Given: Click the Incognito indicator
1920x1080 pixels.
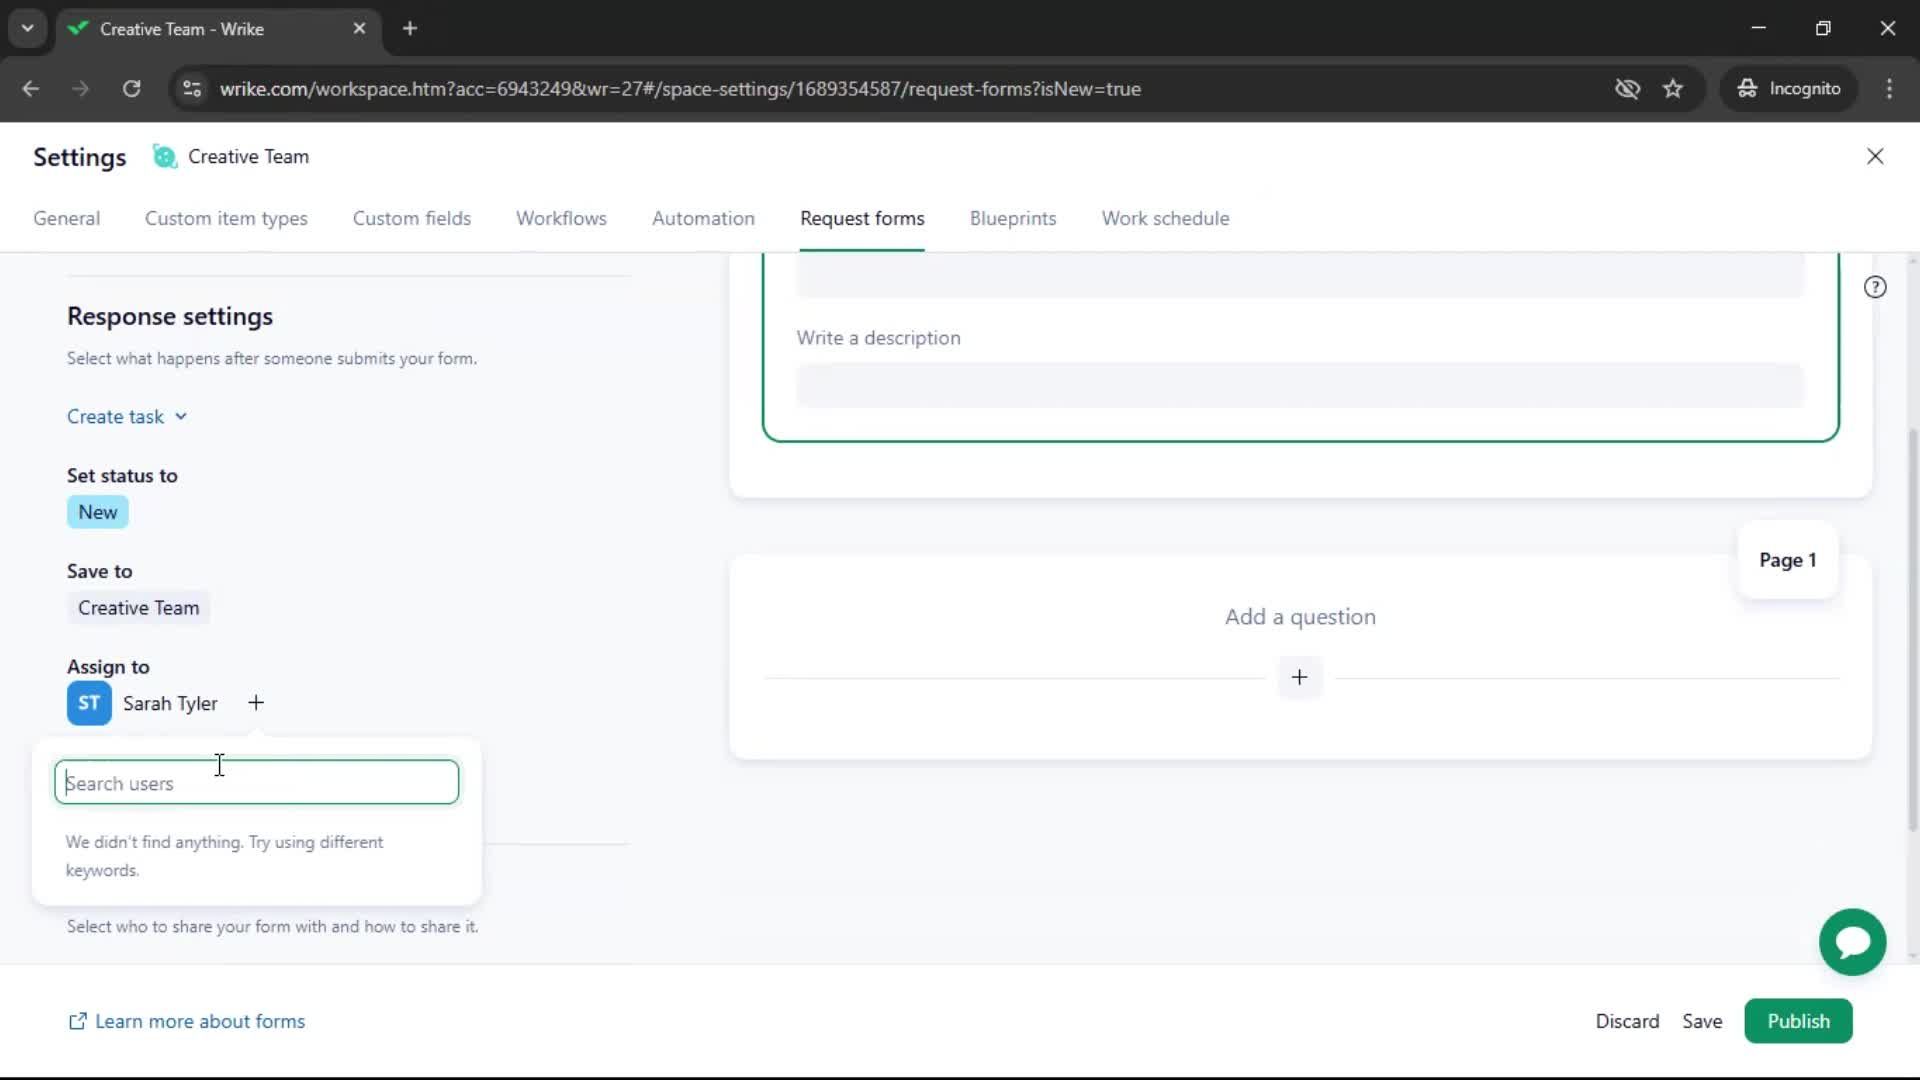Looking at the screenshot, I should coord(1789,89).
